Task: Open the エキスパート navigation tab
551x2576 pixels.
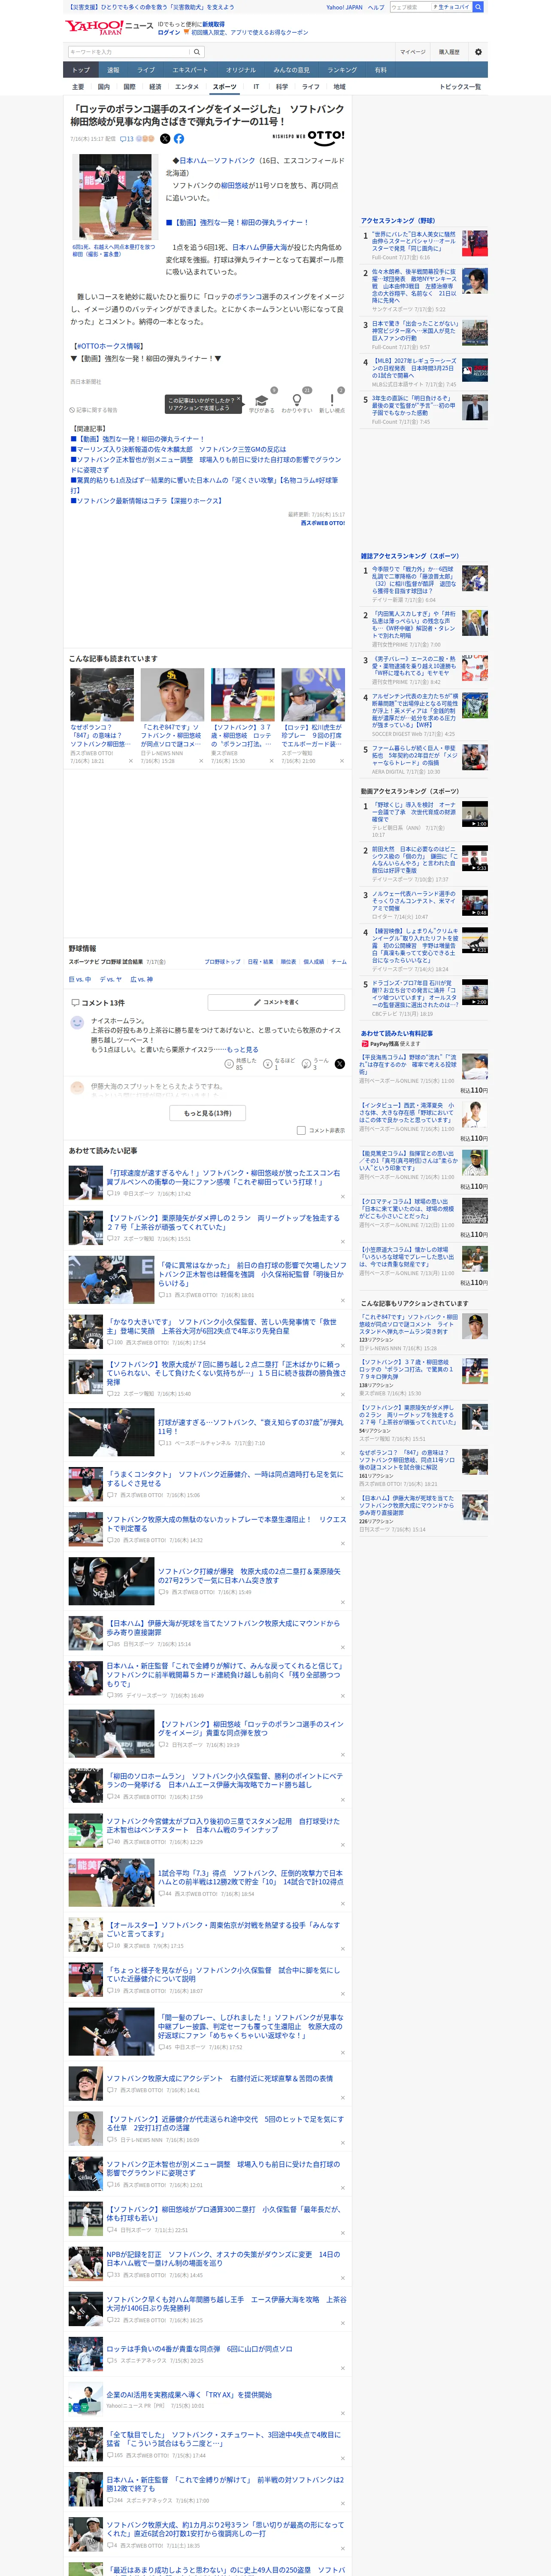Action: 190,70
